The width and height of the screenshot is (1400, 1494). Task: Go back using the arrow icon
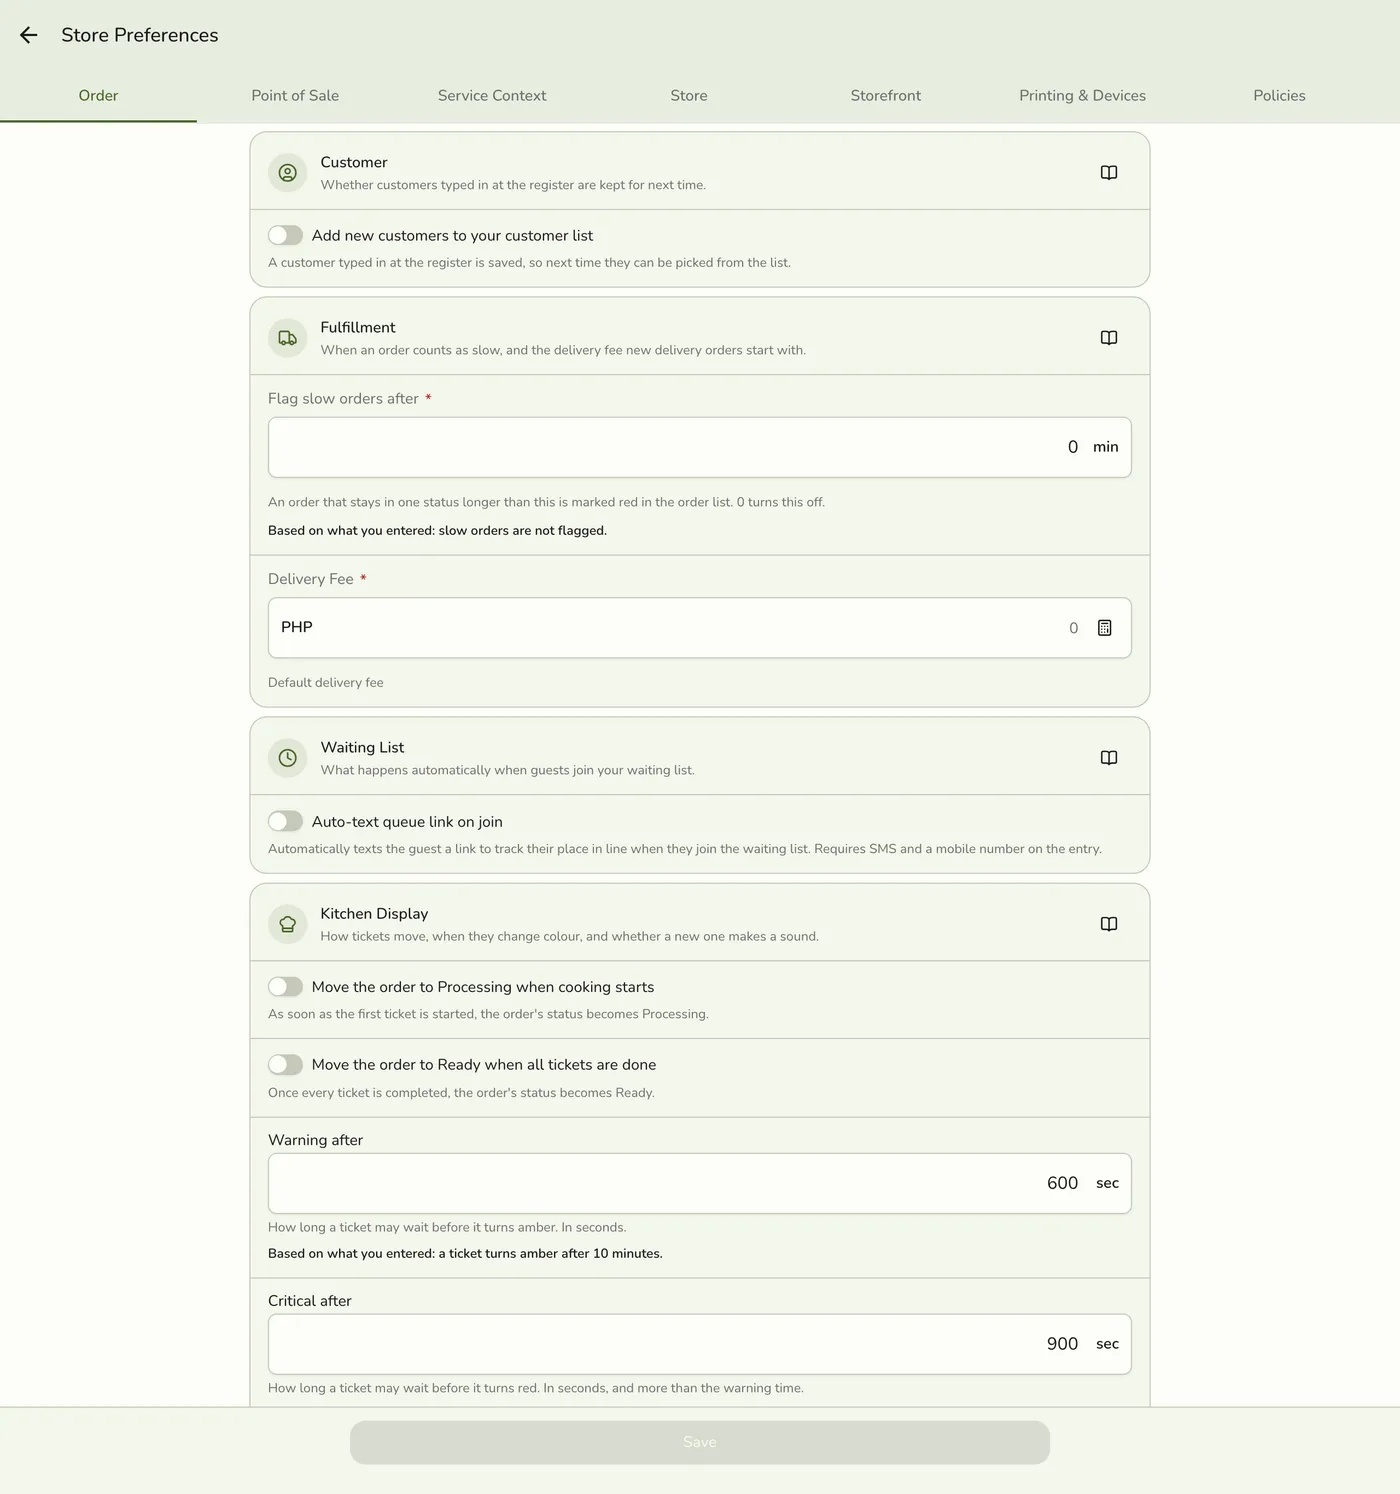[29, 35]
